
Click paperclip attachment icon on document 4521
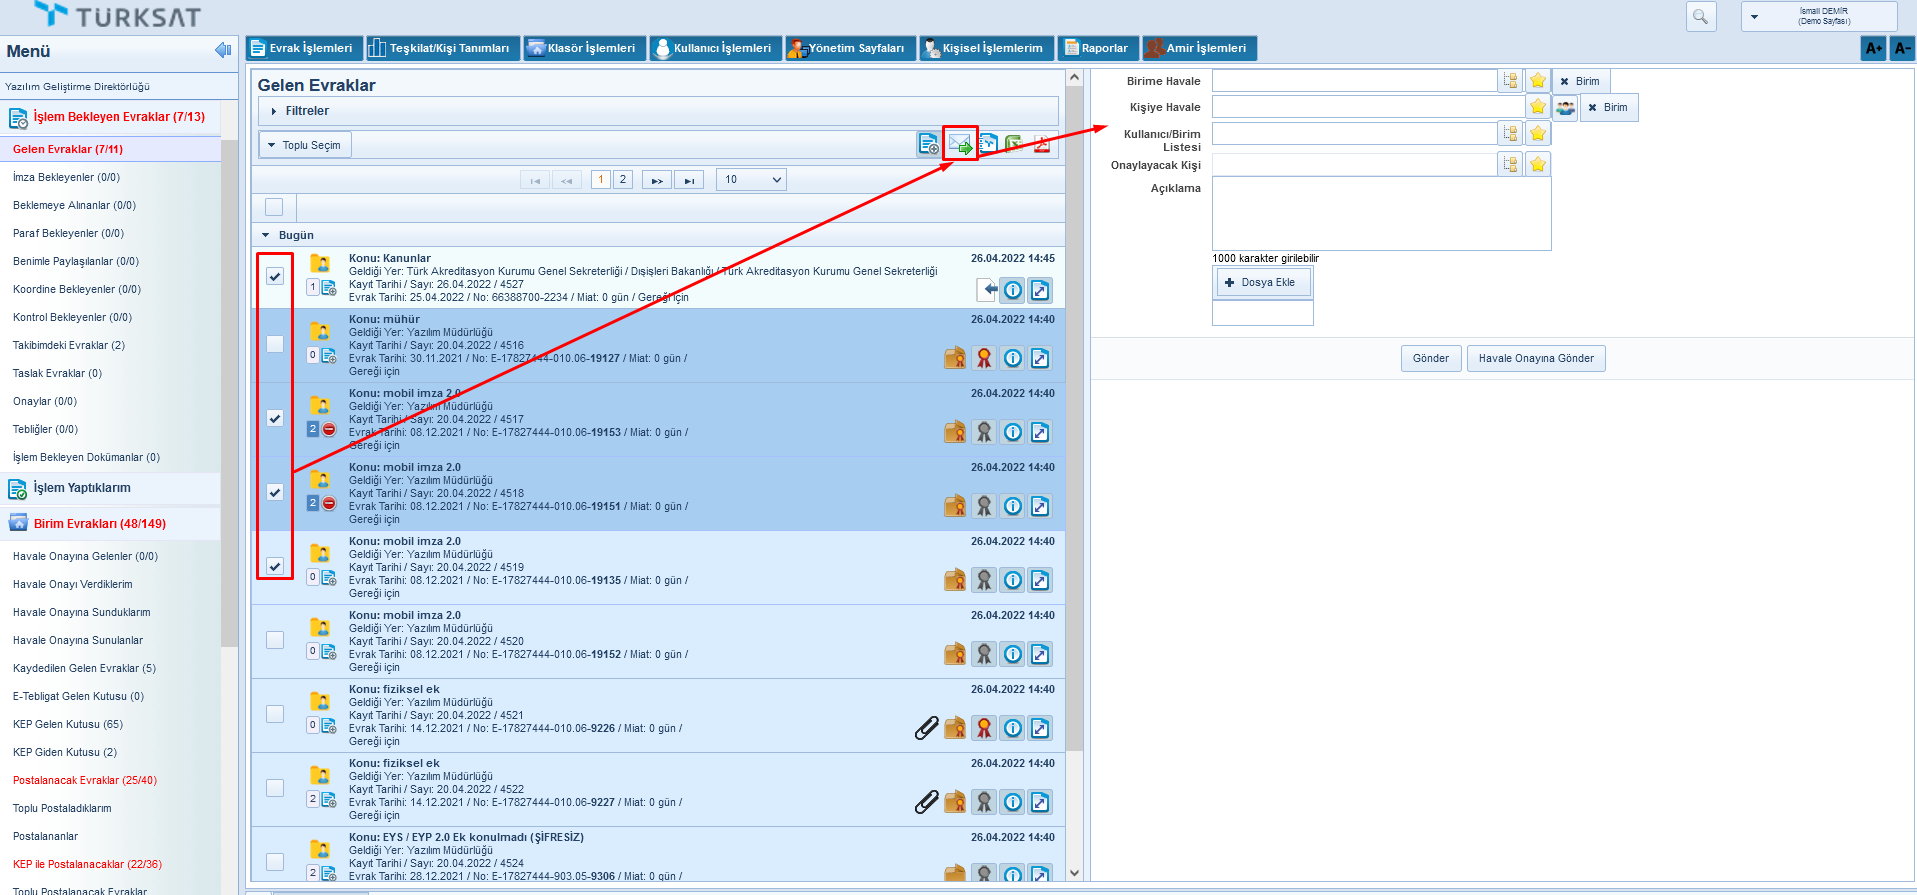pyautogui.click(x=926, y=728)
